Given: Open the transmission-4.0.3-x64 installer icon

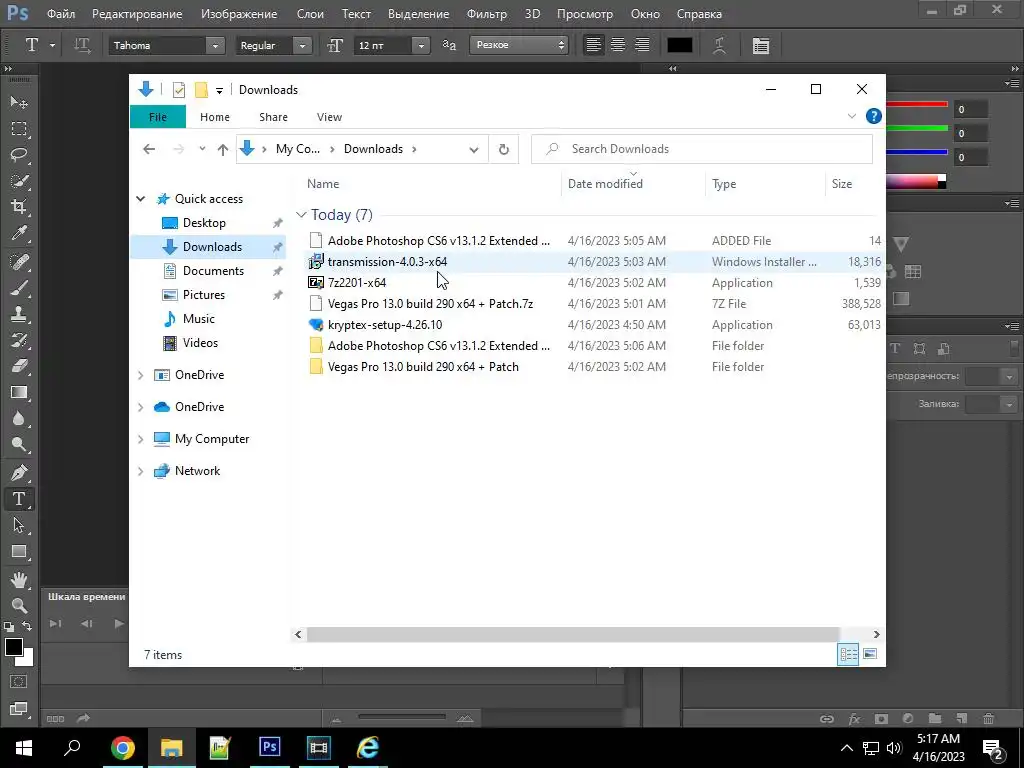Looking at the screenshot, I should pos(315,261).
